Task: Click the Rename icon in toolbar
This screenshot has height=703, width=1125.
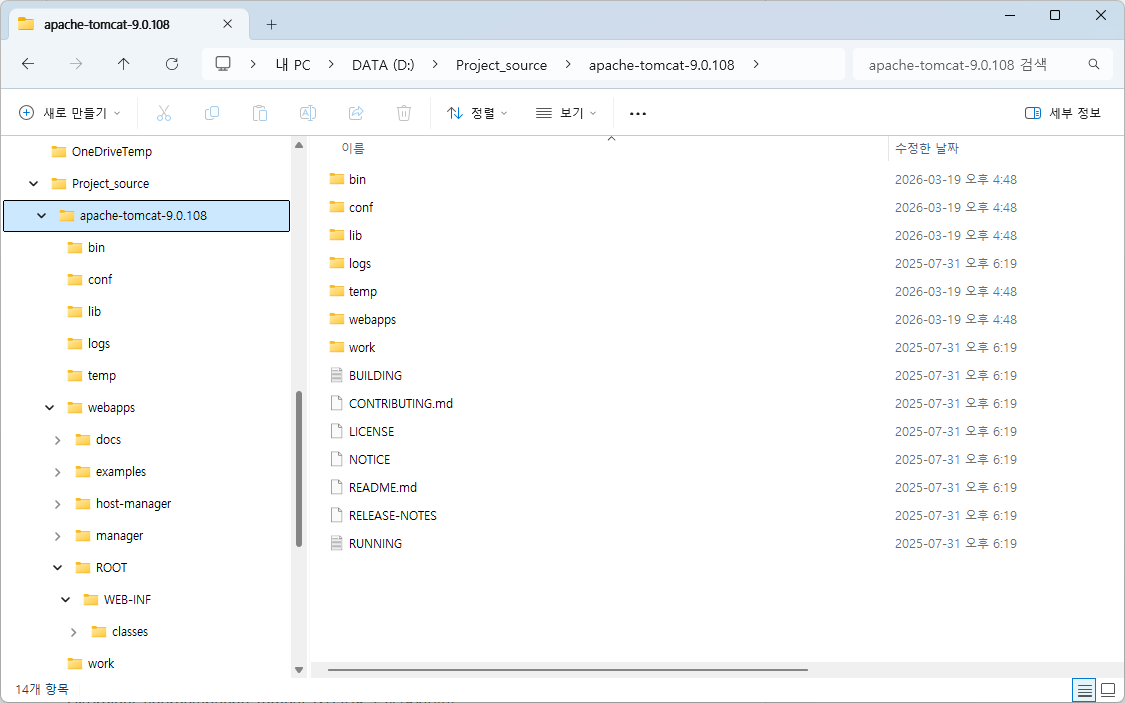Action: click(308, 113)
